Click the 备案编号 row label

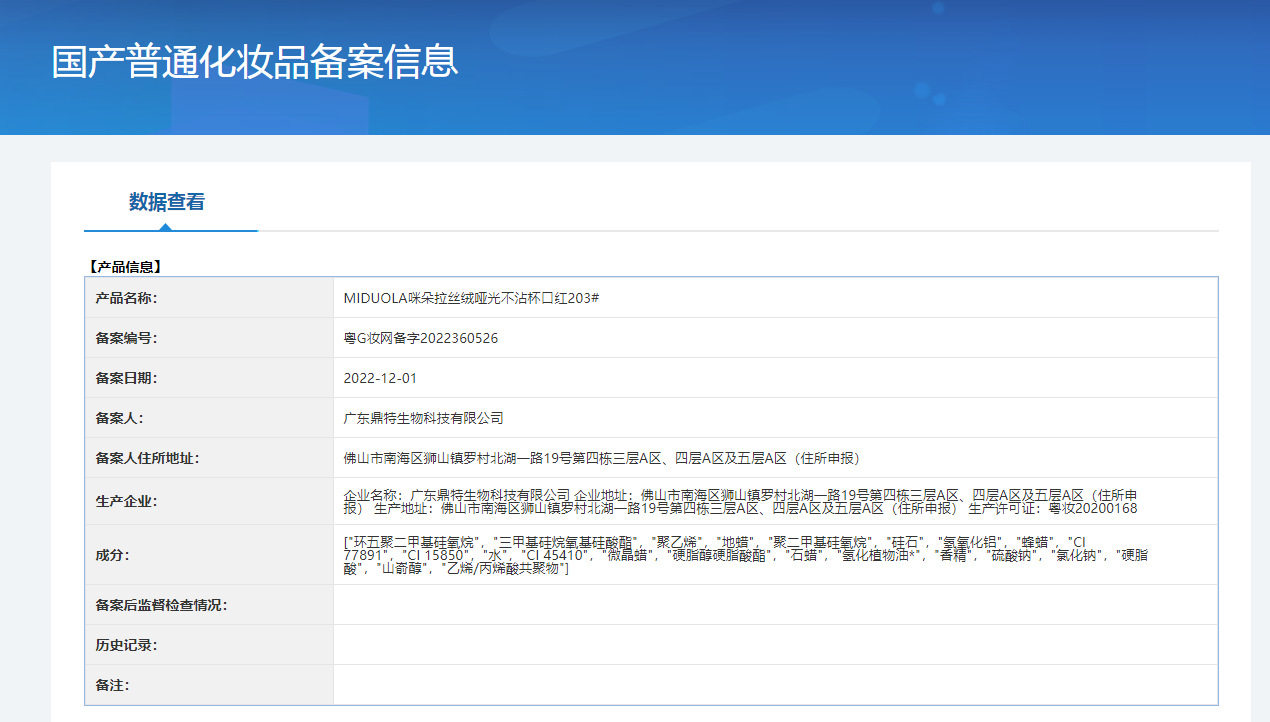pyautogui.click(x=126, y=338)
